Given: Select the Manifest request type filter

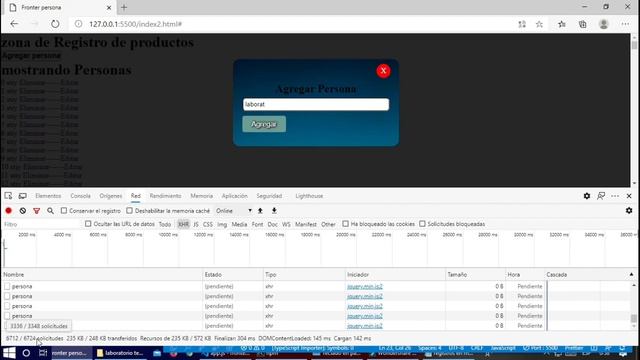Looking at the screenshot, I should 306,224.
